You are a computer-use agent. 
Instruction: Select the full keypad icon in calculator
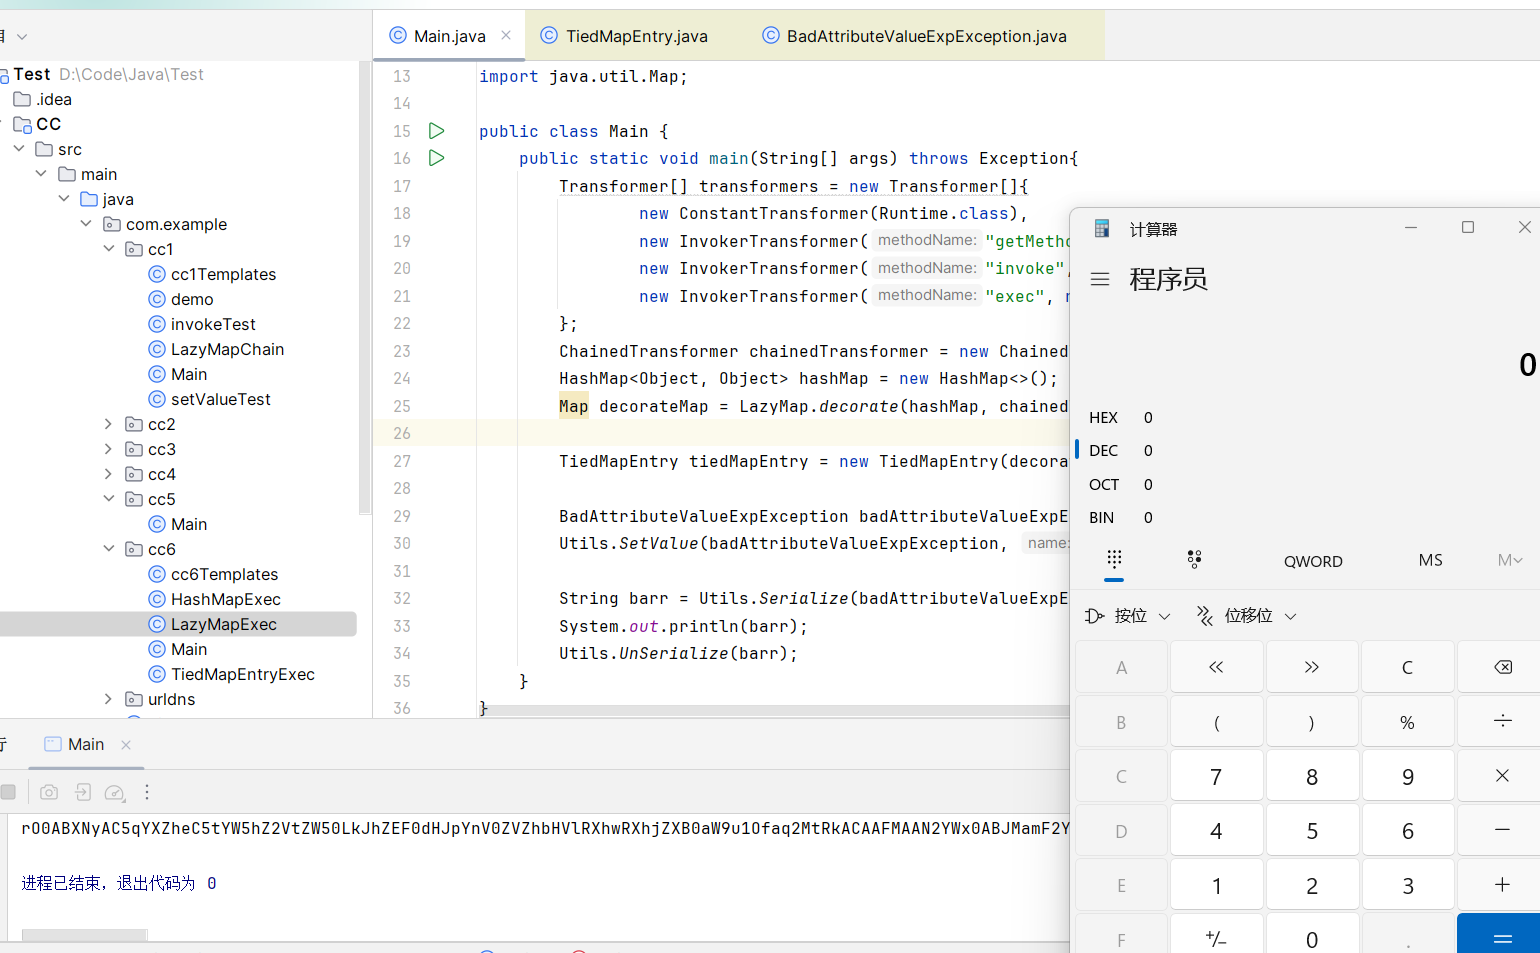click(1114, 559)
